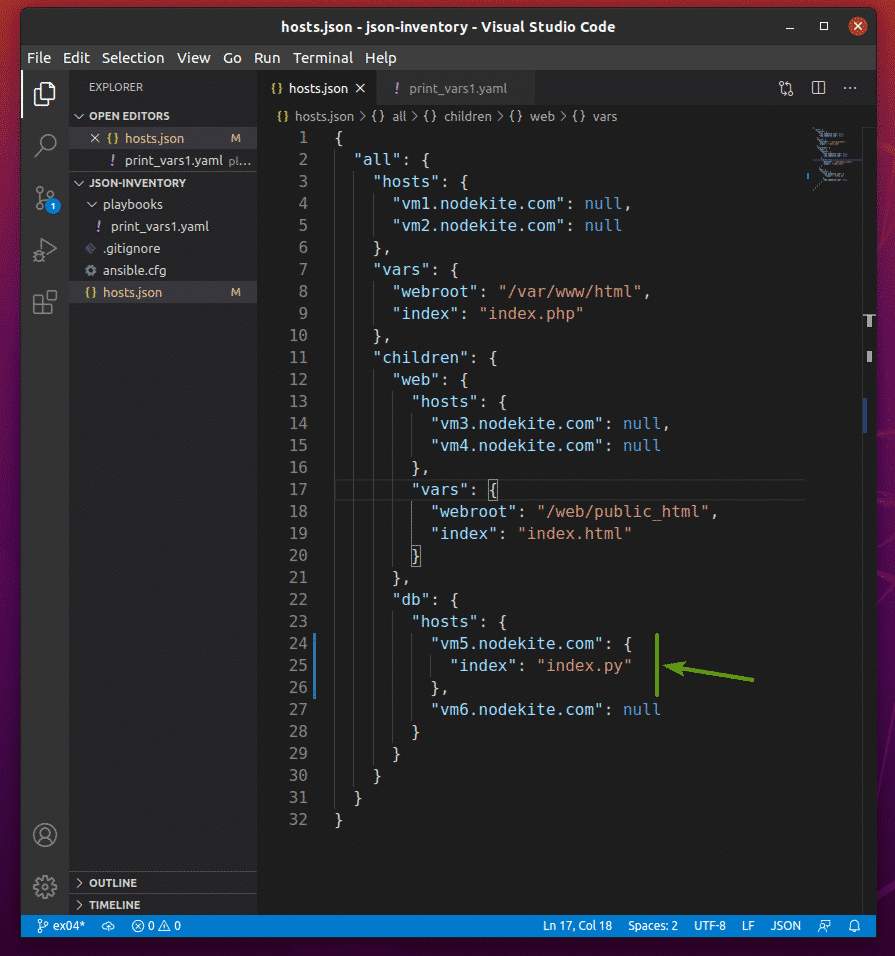Open the Run and Debug panel
Image resolution: width=895 pixels, height=956 pixels.
coord(44,250)
